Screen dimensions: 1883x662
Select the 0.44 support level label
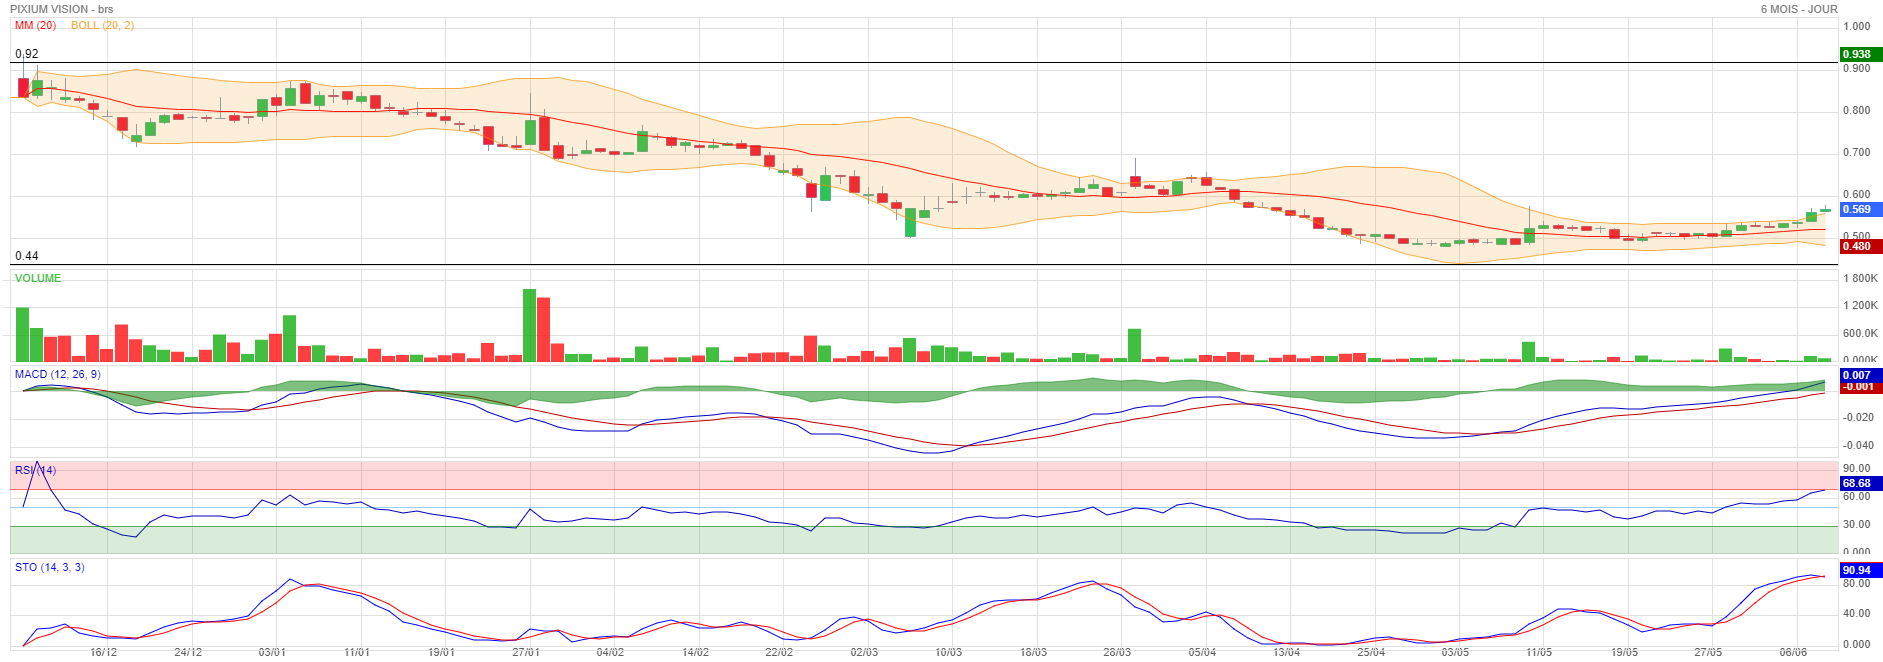[27, 256]
